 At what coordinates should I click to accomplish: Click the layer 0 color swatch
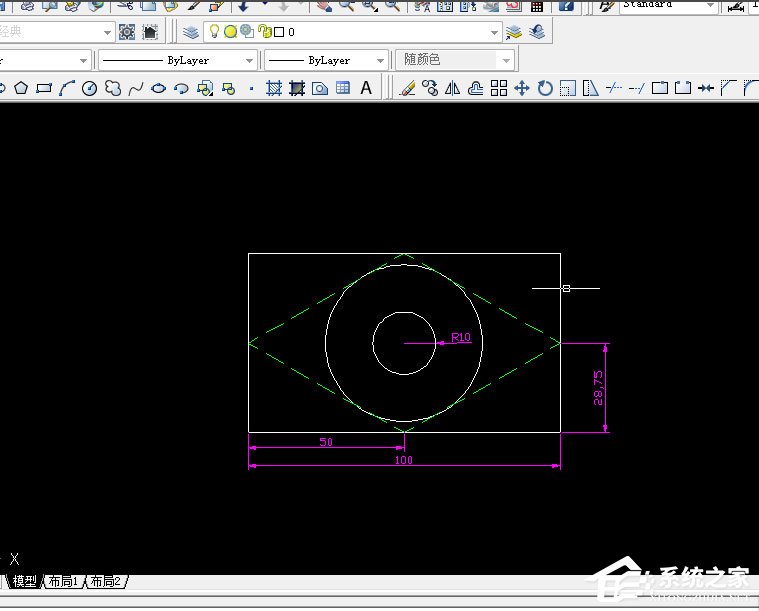279,32
